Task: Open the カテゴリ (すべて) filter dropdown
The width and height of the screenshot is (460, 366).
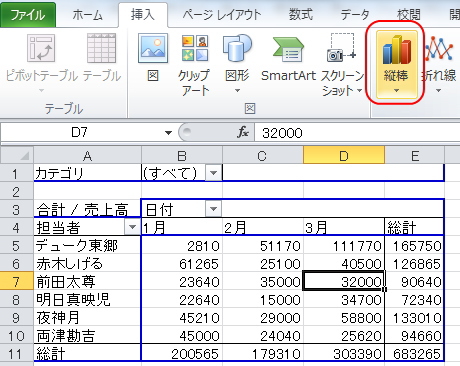Action: [x=213, y=173]
